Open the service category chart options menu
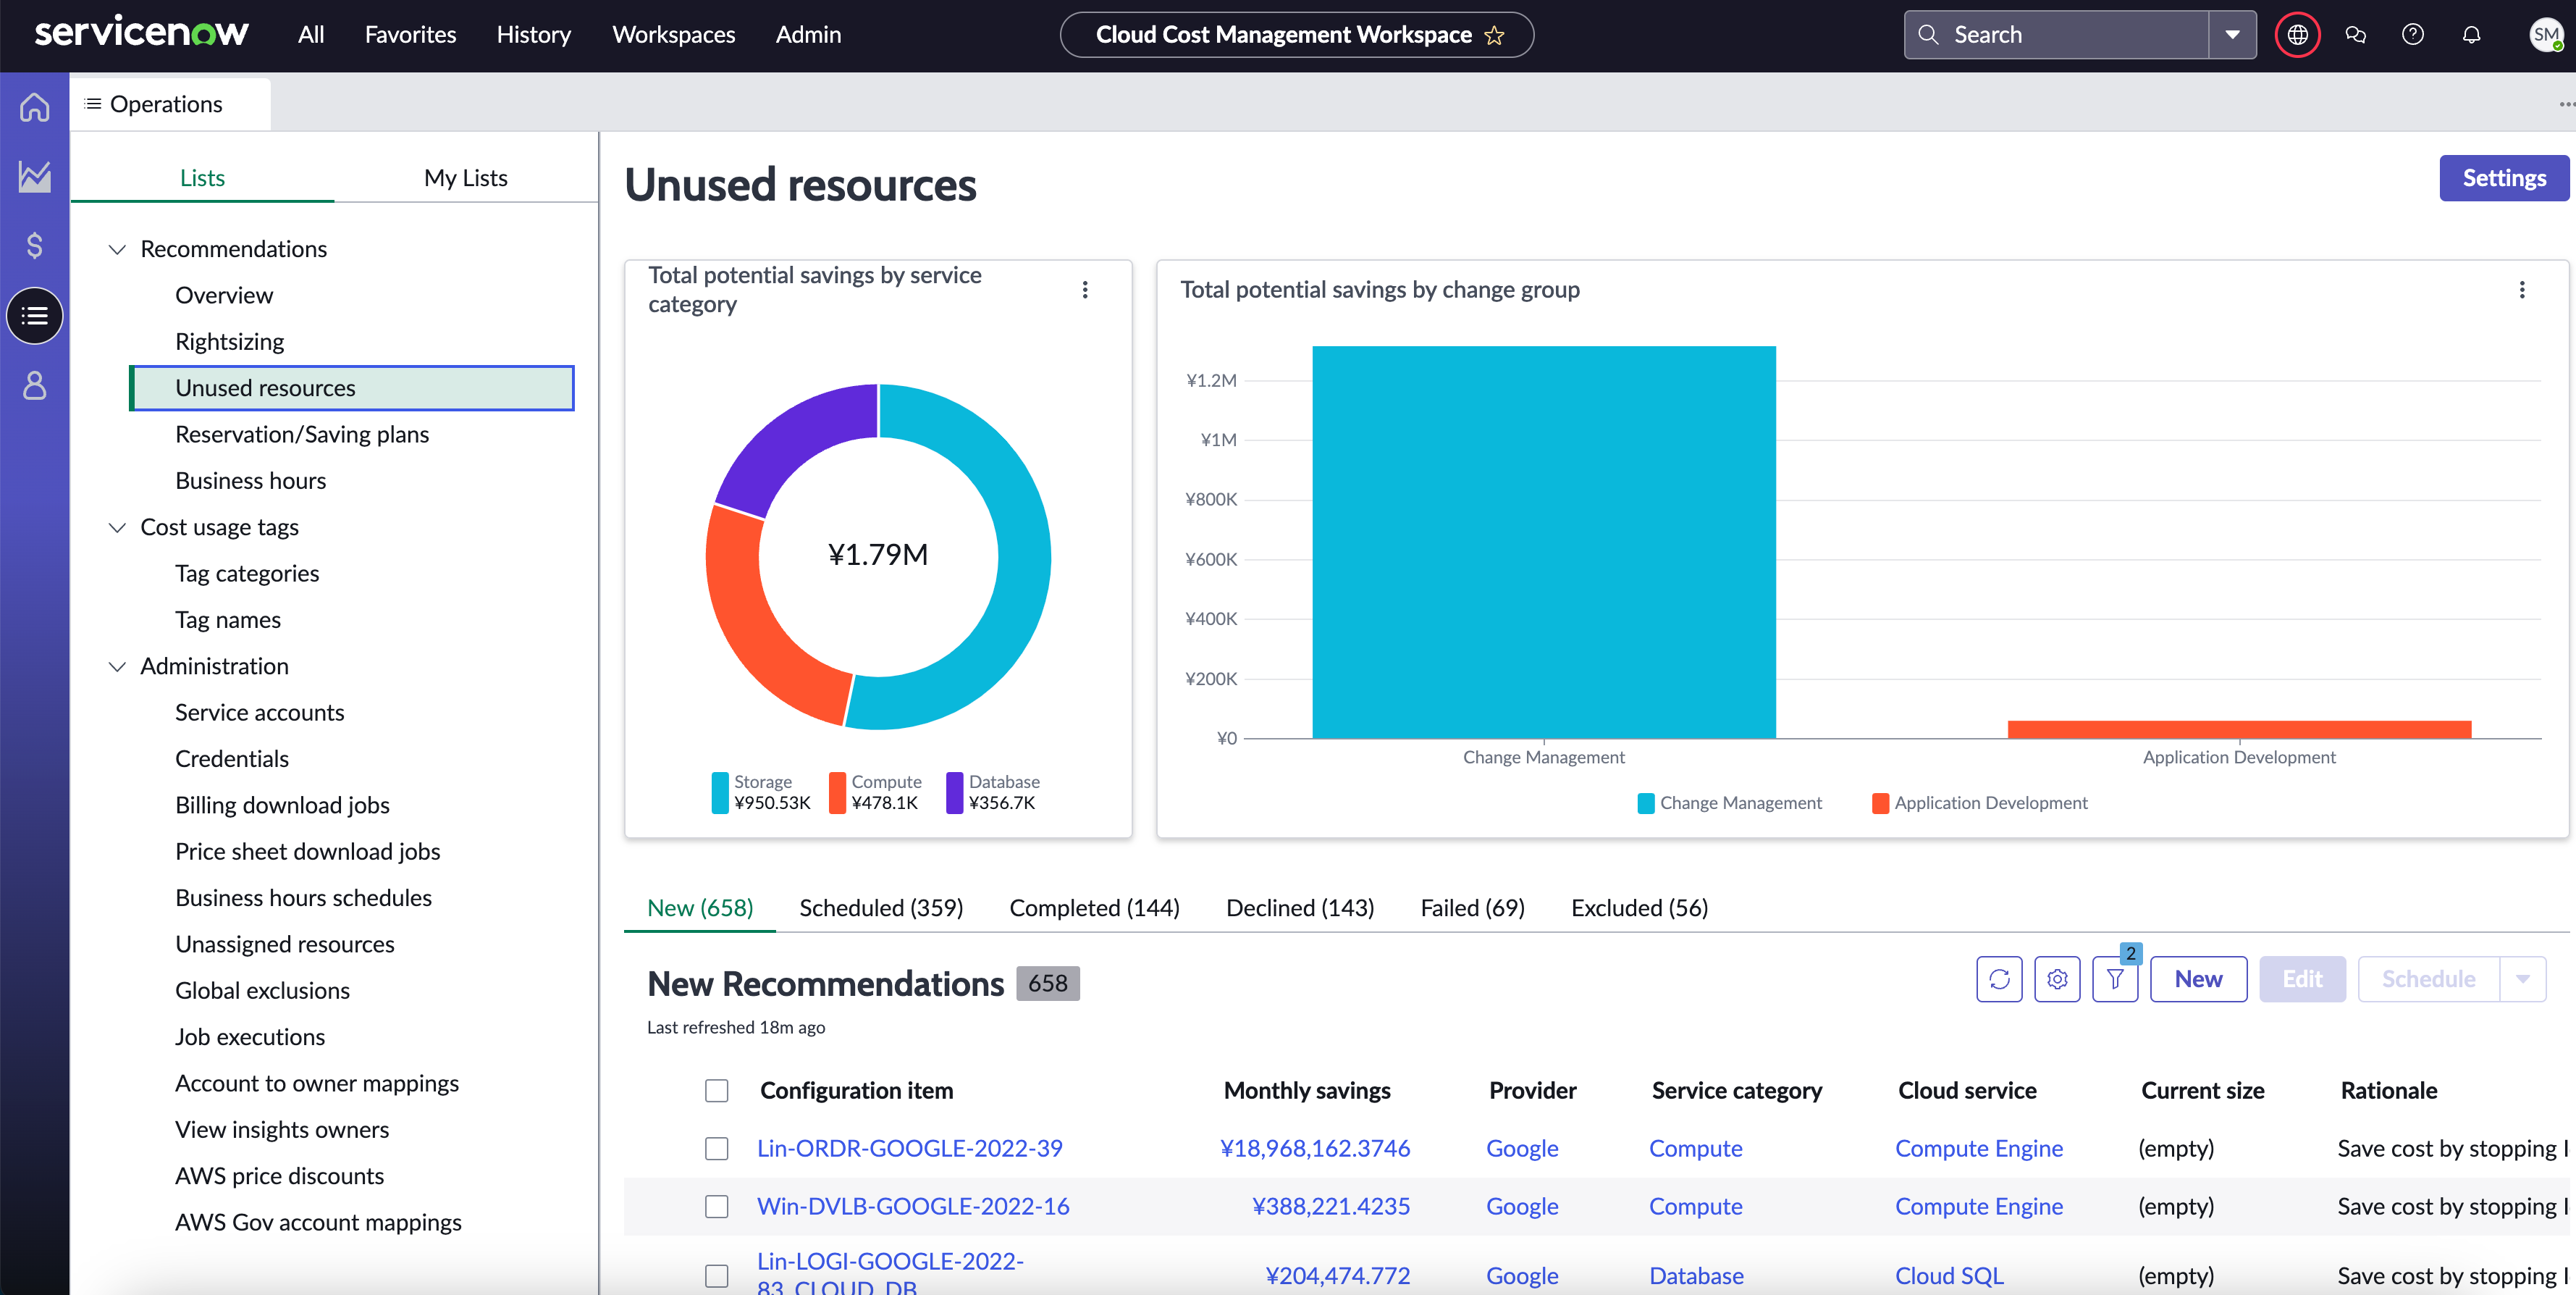This screenshot has height=1295, width=2576. [1085, 290]
